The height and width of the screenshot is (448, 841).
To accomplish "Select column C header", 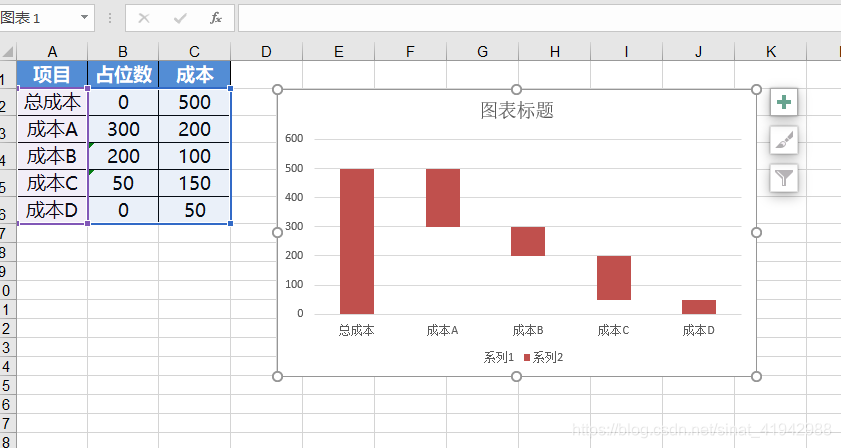I will point(194,52).
